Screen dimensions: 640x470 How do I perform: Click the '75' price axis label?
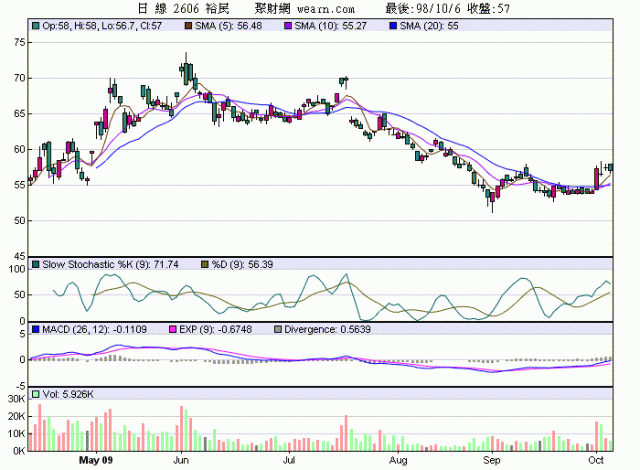(x=19, y=42)
